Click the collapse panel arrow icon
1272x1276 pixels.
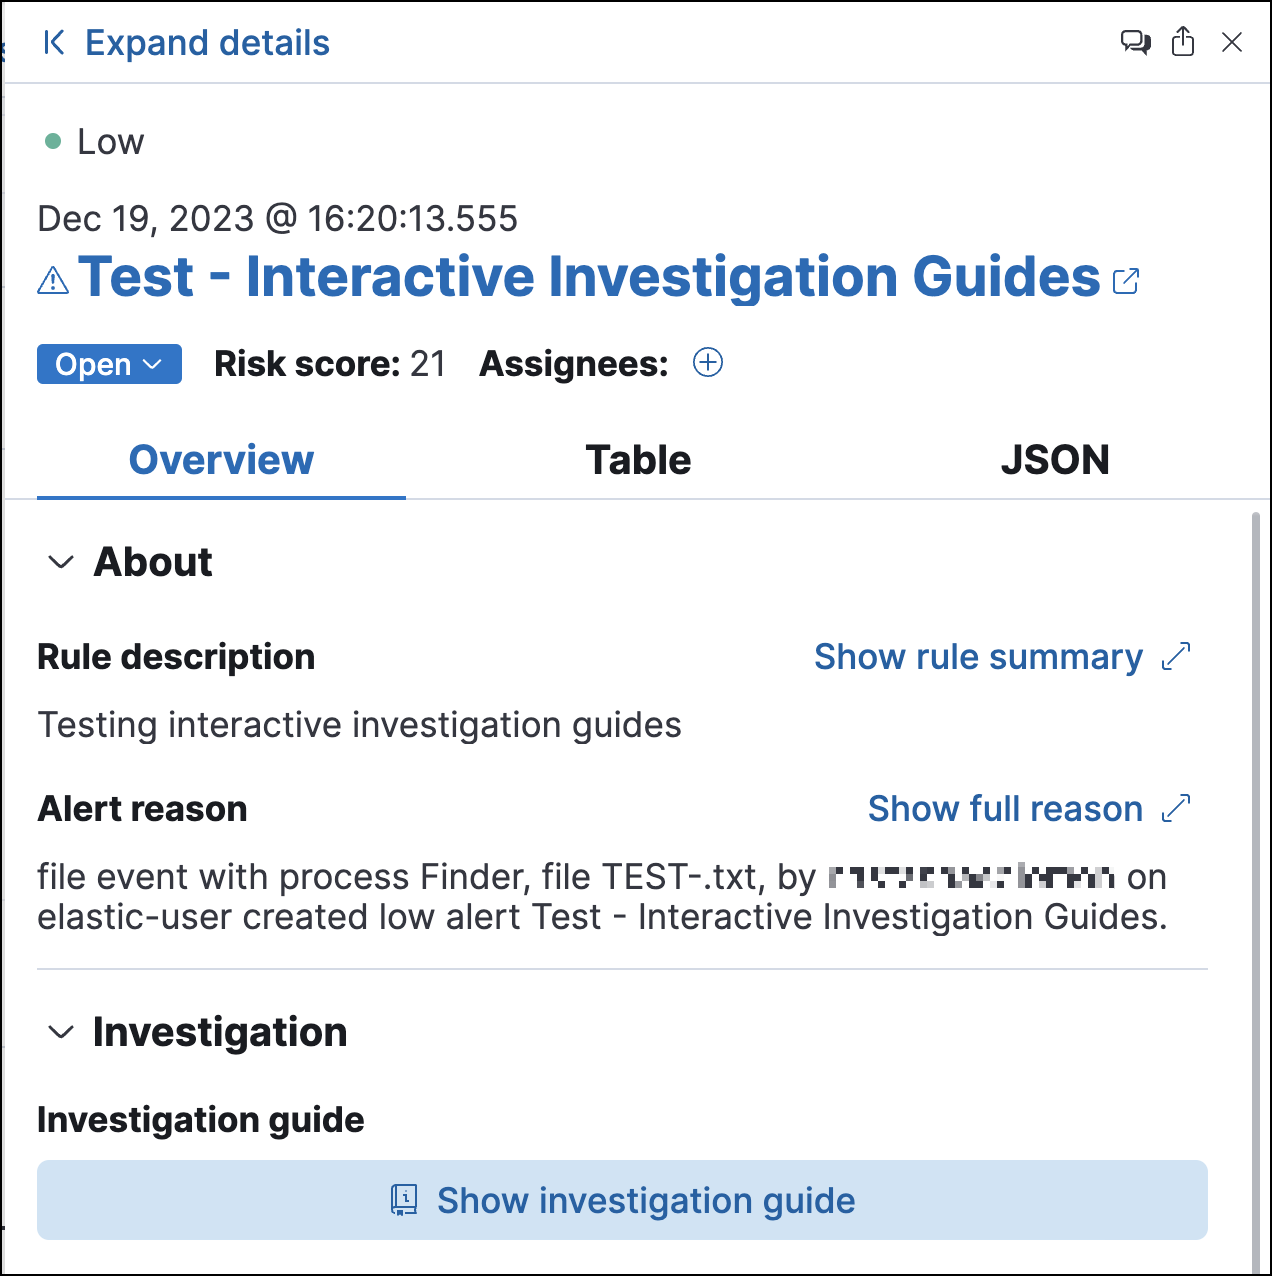click(x=55, y=42)
